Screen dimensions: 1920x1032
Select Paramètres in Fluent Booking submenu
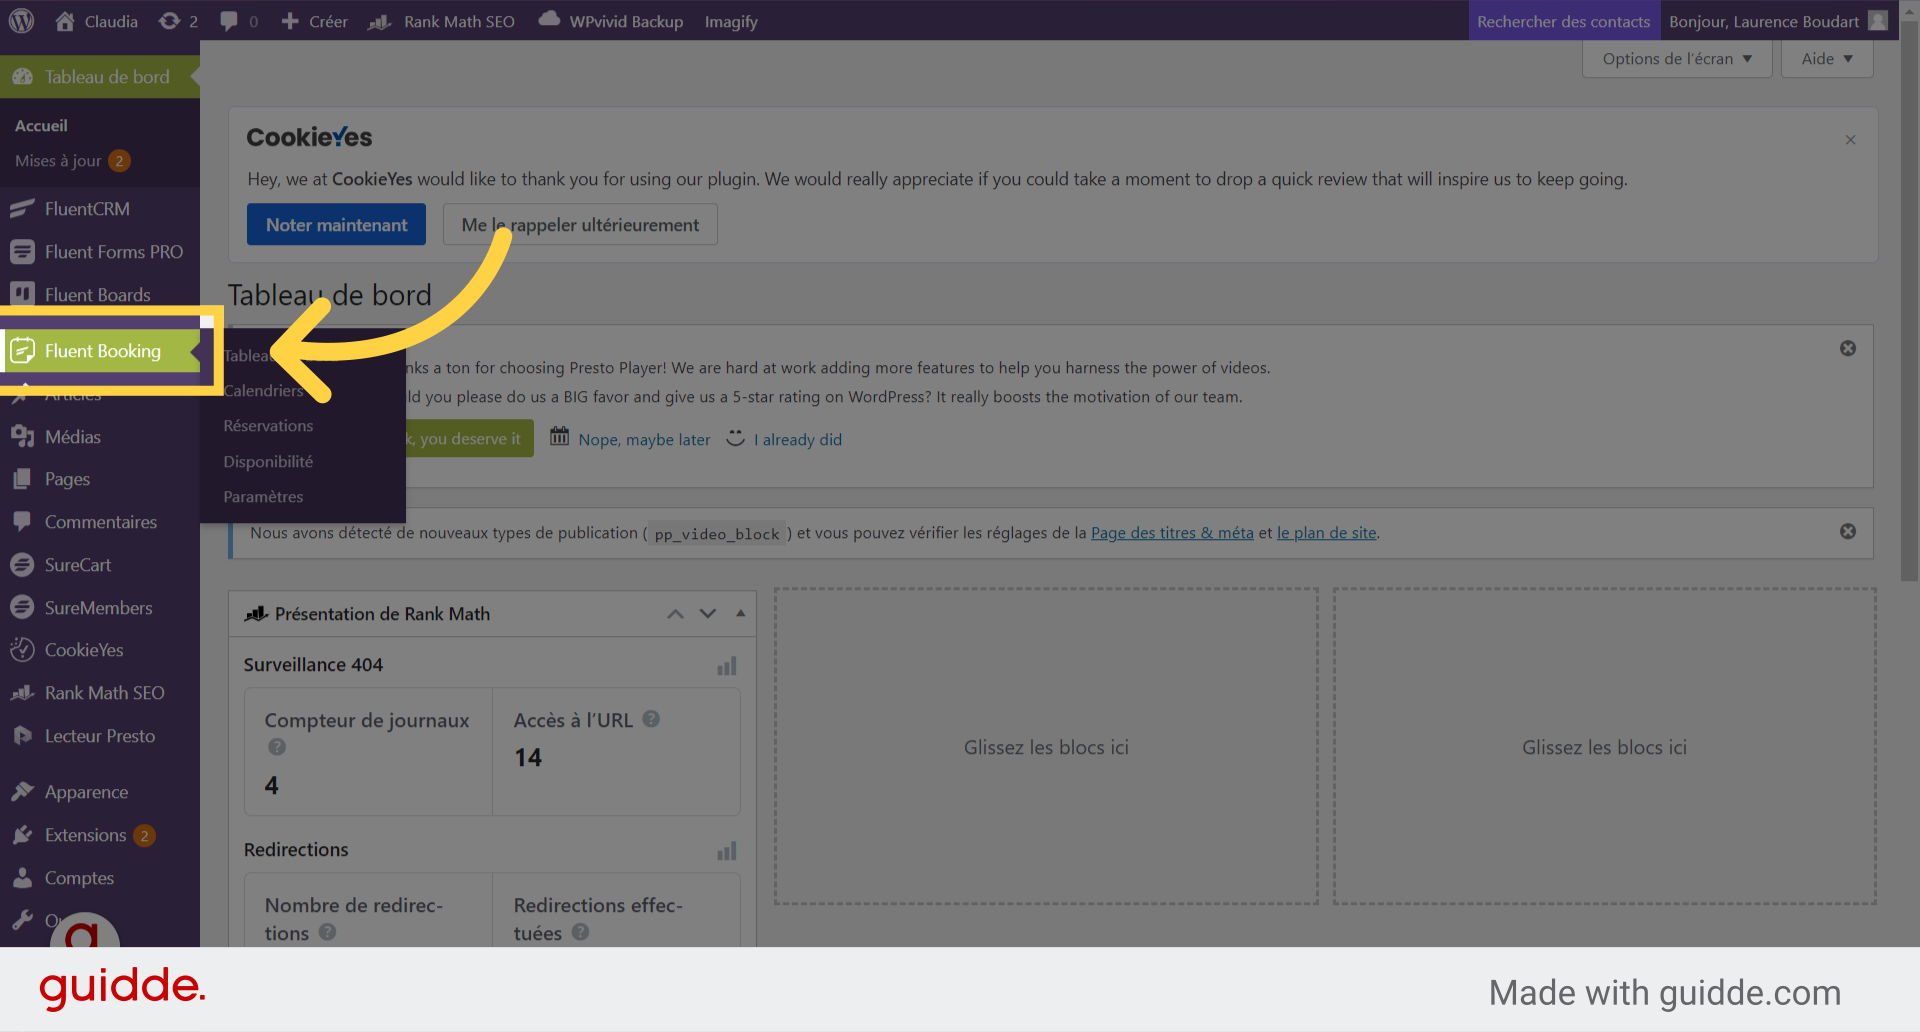pyautogui.click(x=263, y=497)
